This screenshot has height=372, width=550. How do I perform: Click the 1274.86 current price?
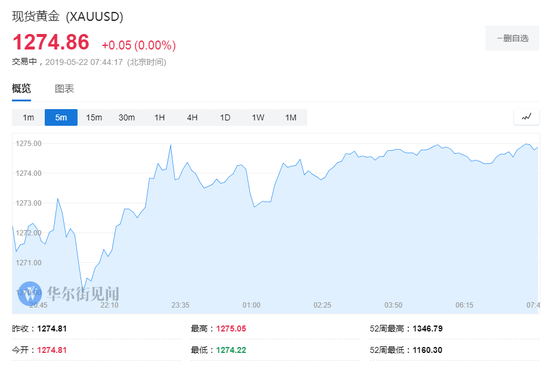click(x=51, y=42)
